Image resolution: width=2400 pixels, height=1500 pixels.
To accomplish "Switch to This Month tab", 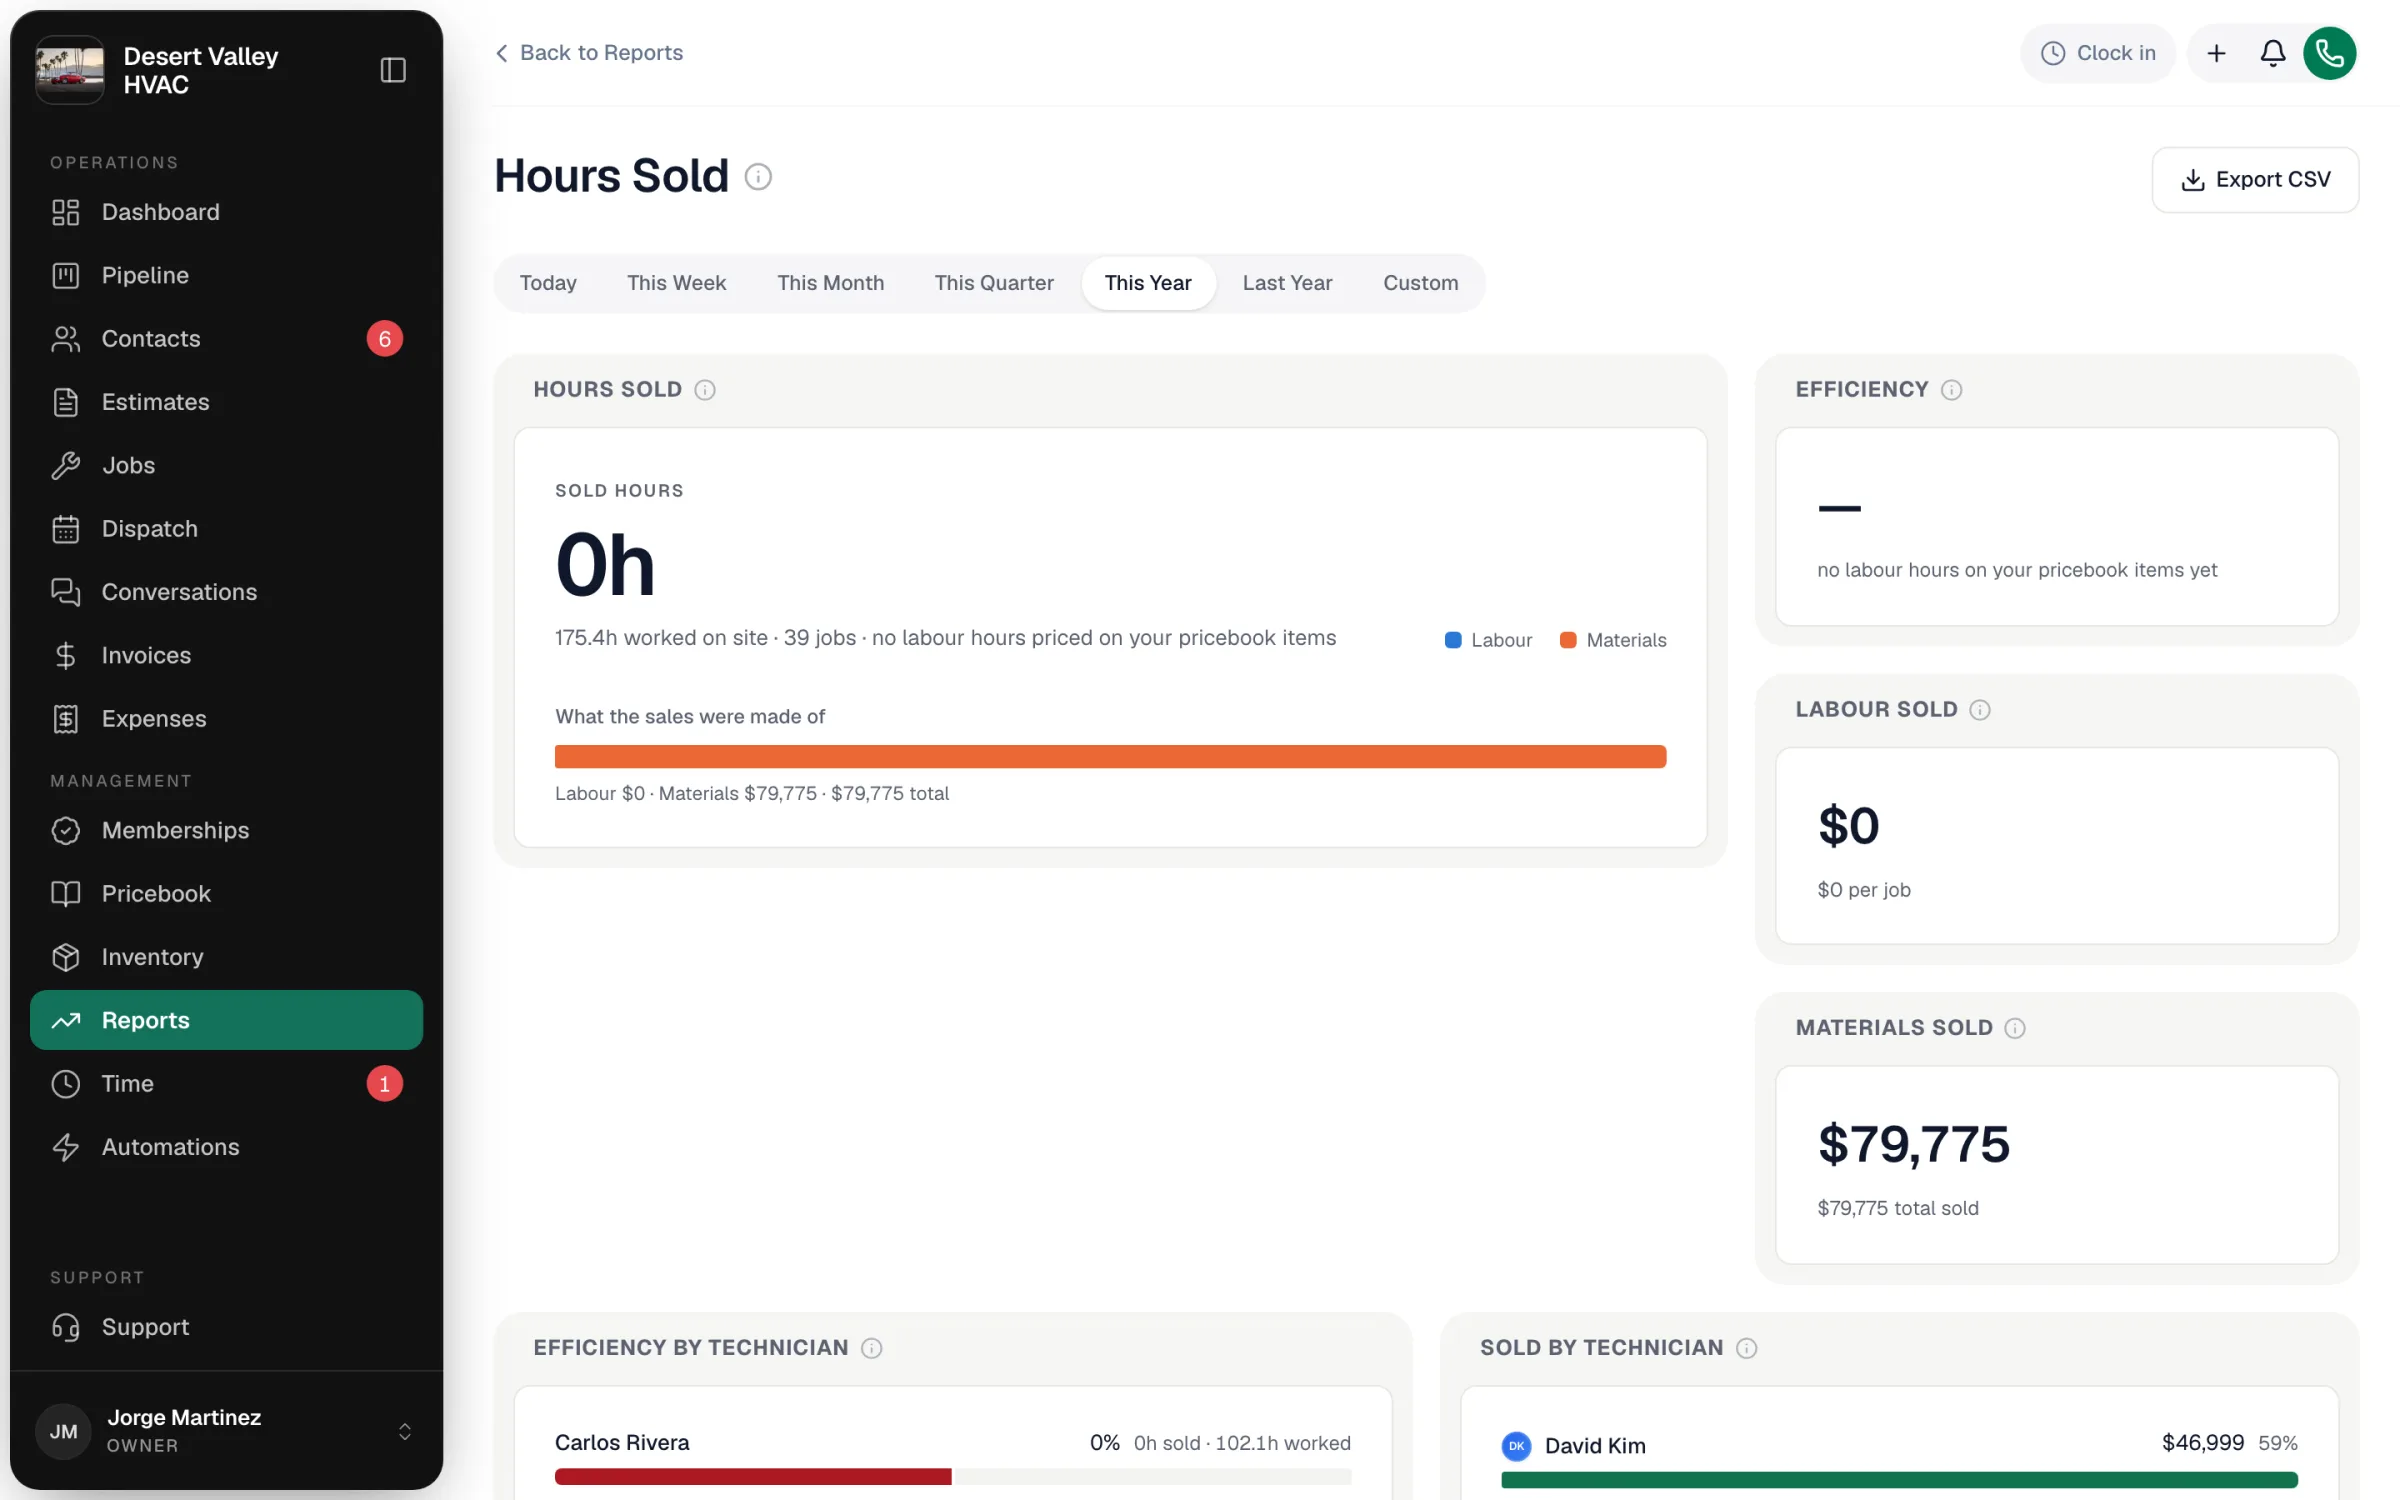I will pyautogui.click(x=830, y=283).
